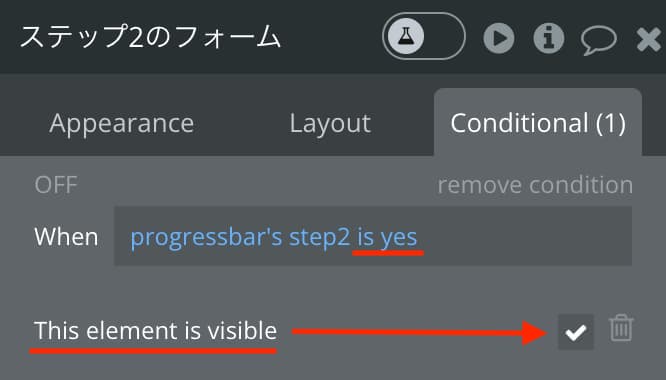Click the When label
The width and height of the screenshot is (666, 380).
pyautogui.click(x=66, y=236)
